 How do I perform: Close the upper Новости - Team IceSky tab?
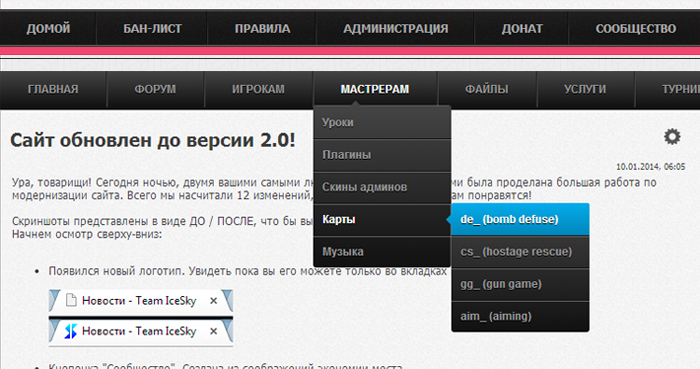pyautogui.click(x=213, y=301)
